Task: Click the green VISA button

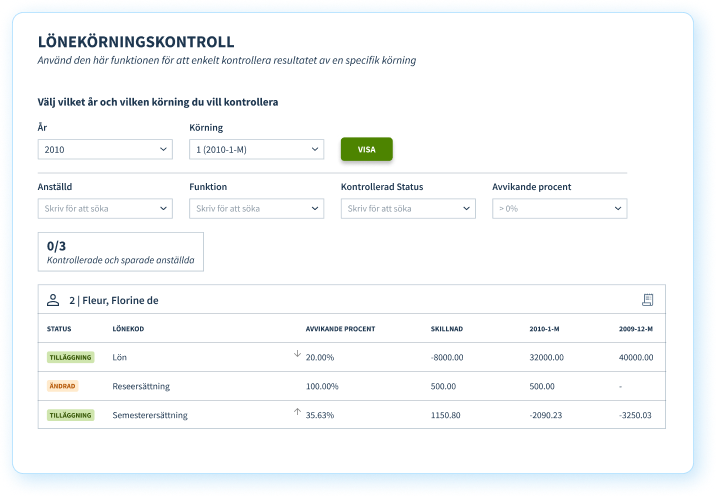Action: coord(367,149)
